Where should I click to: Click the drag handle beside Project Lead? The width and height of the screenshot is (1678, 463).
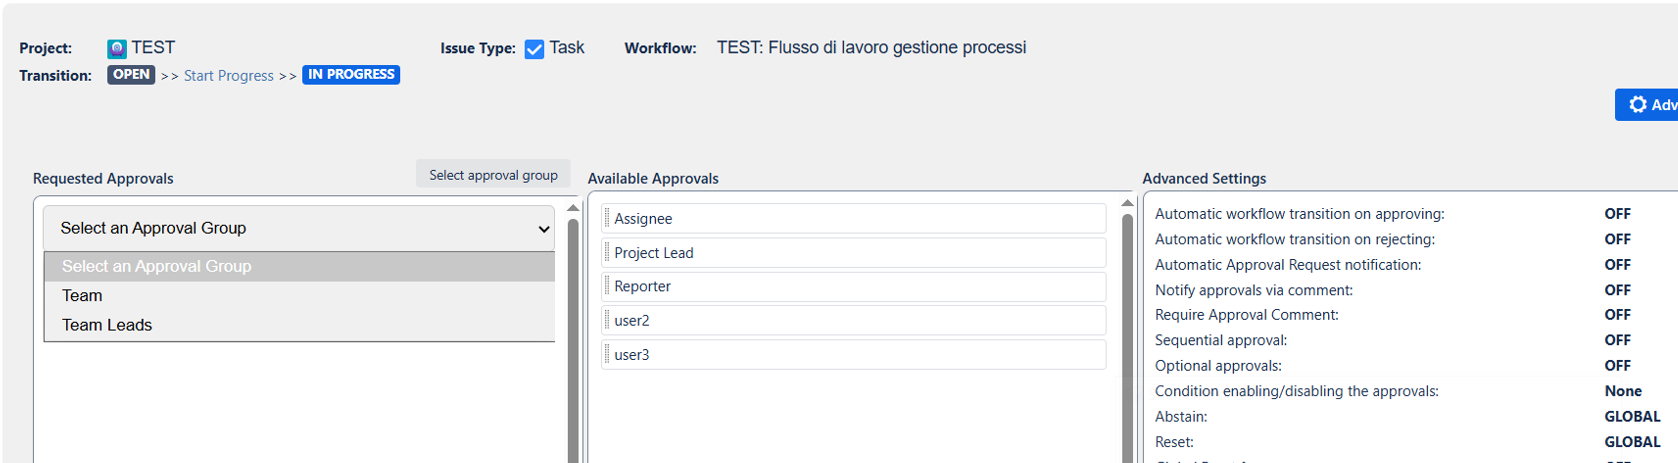point(607,252)
